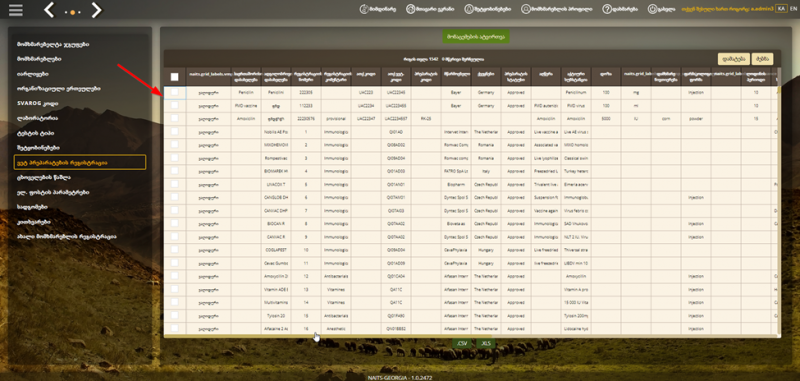Viewport: 800px width, 381px height.
Task: Open ელ. ფოსტის პარამეტრები in the sidebar
Action: click(53, 192)
